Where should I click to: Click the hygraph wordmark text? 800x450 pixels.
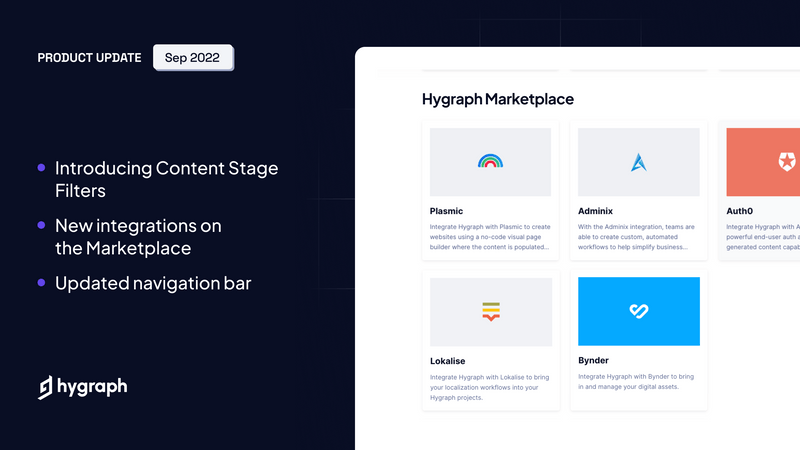(x=92, y=387)
